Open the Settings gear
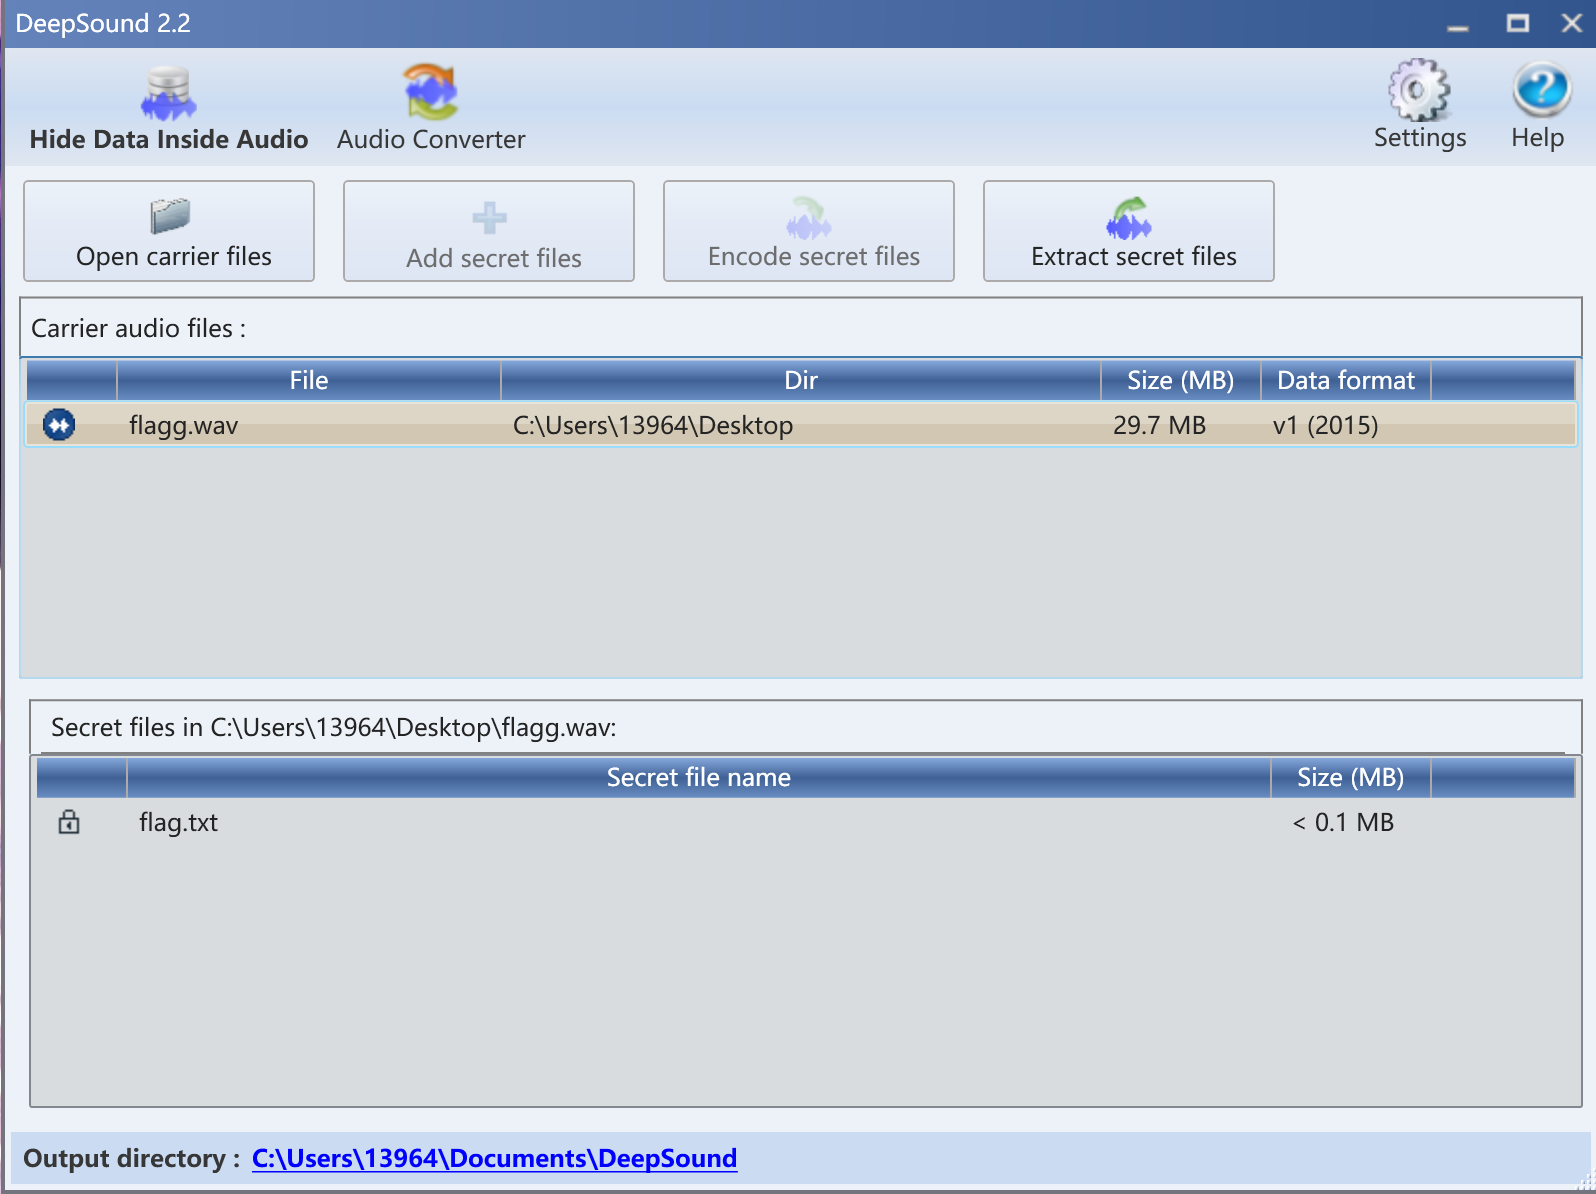1596x1194 pixels. 1419,106
